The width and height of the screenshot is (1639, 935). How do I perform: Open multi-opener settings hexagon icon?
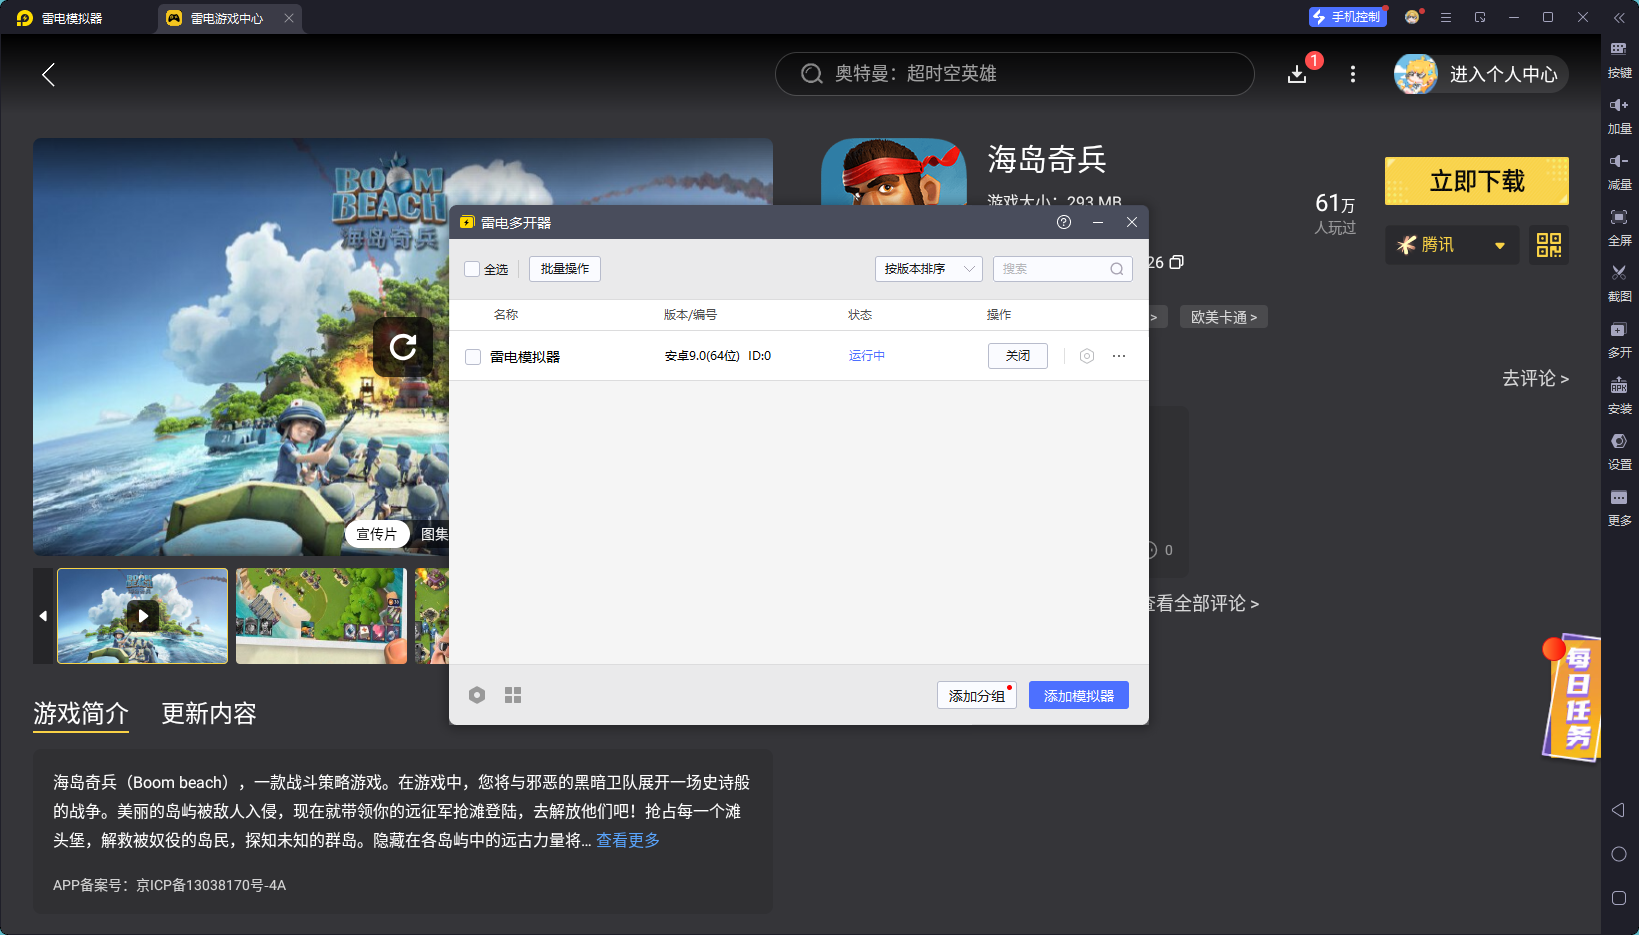click(477, 695)
